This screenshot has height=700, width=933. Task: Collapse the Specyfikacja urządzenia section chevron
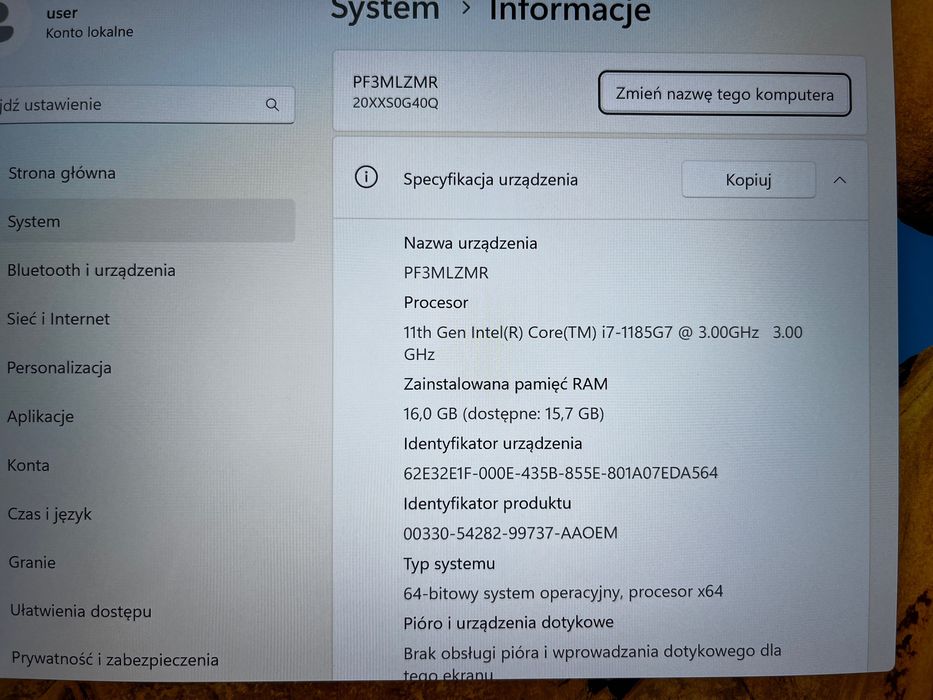840,180
